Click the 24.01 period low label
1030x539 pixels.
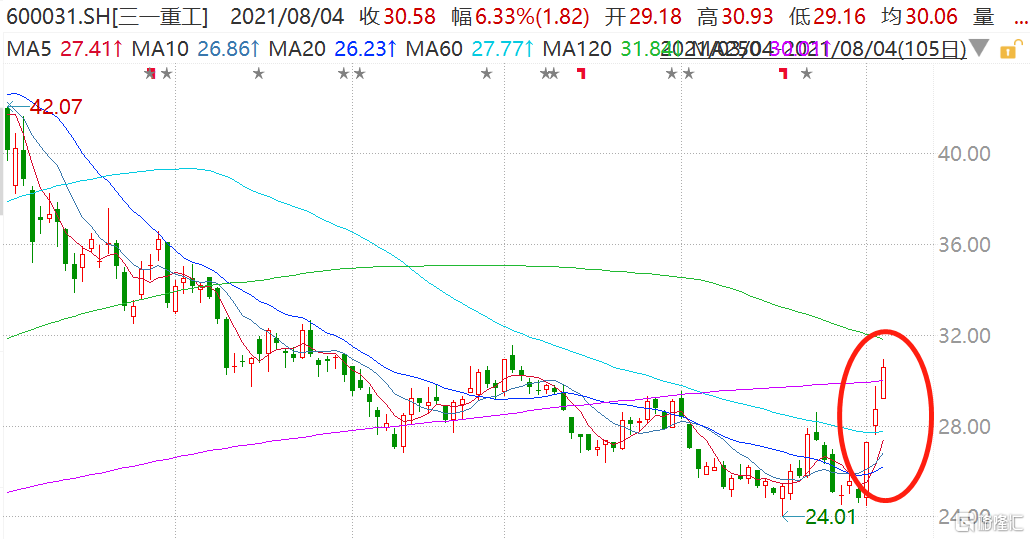click(831, 517)
